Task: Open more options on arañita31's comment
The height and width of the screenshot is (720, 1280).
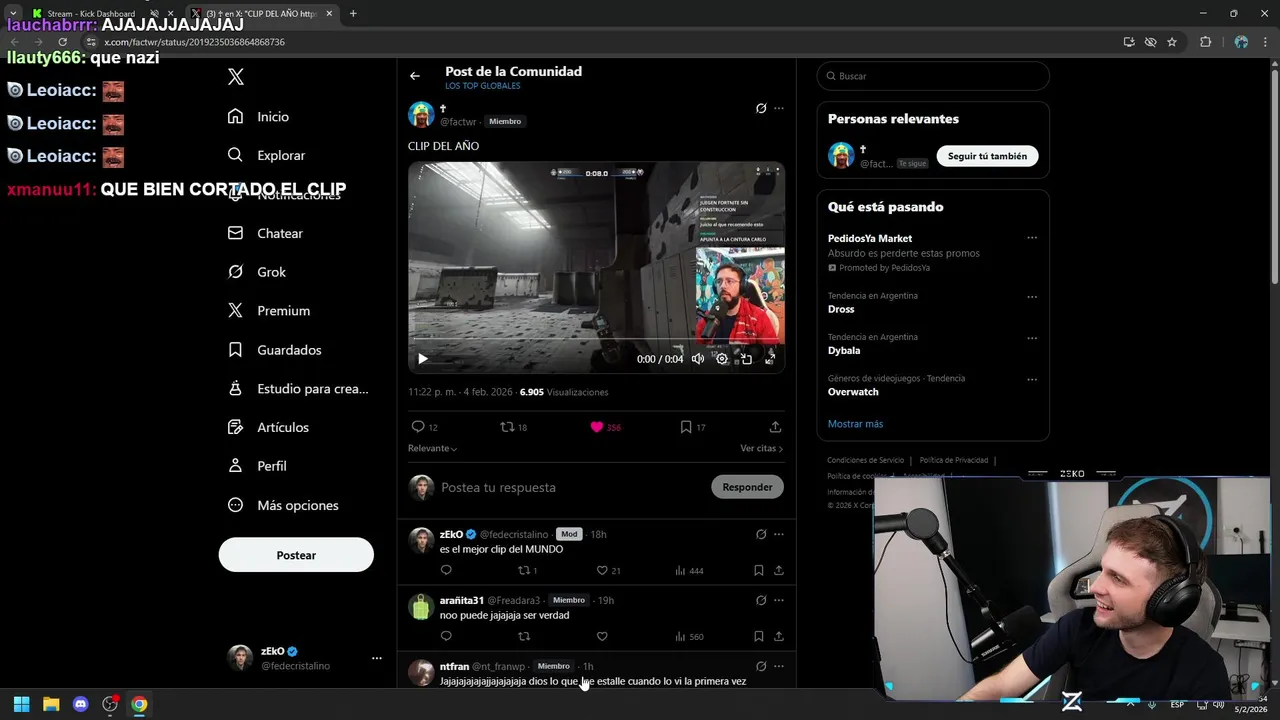Action: (x=779, y=600)
